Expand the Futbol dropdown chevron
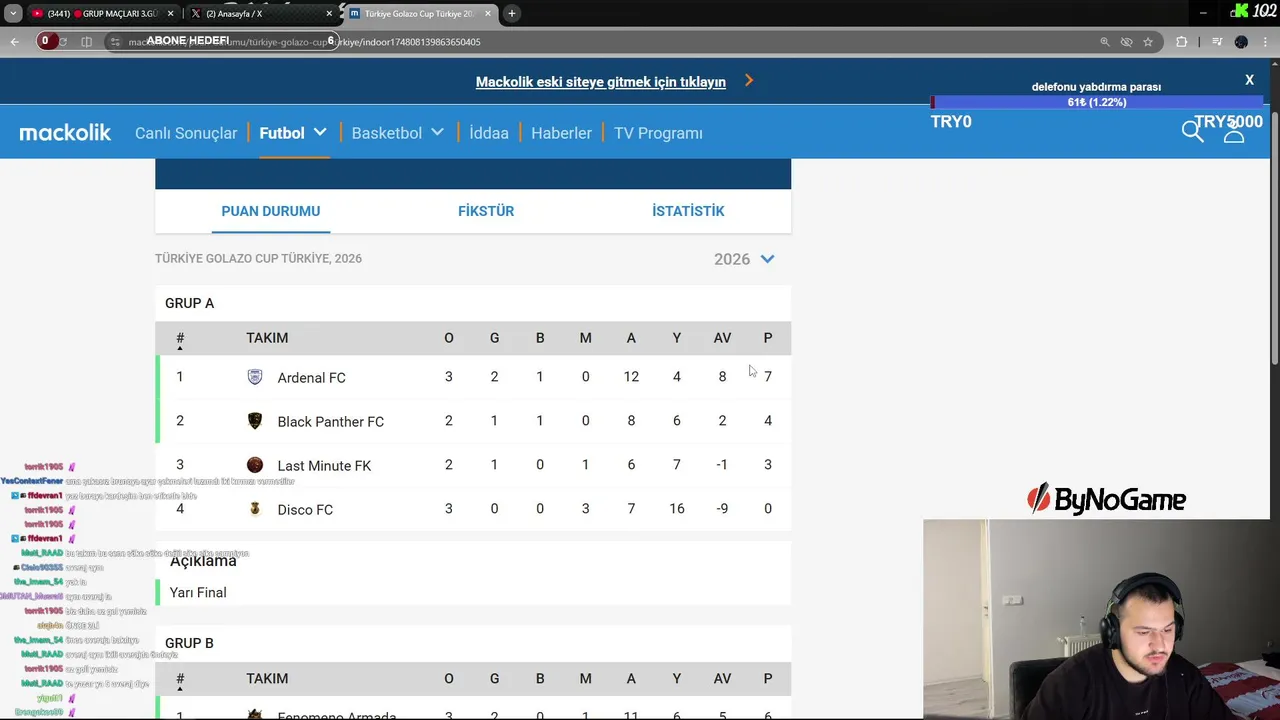The height and width of the screenshot is (720, 1280). [320, 132]
